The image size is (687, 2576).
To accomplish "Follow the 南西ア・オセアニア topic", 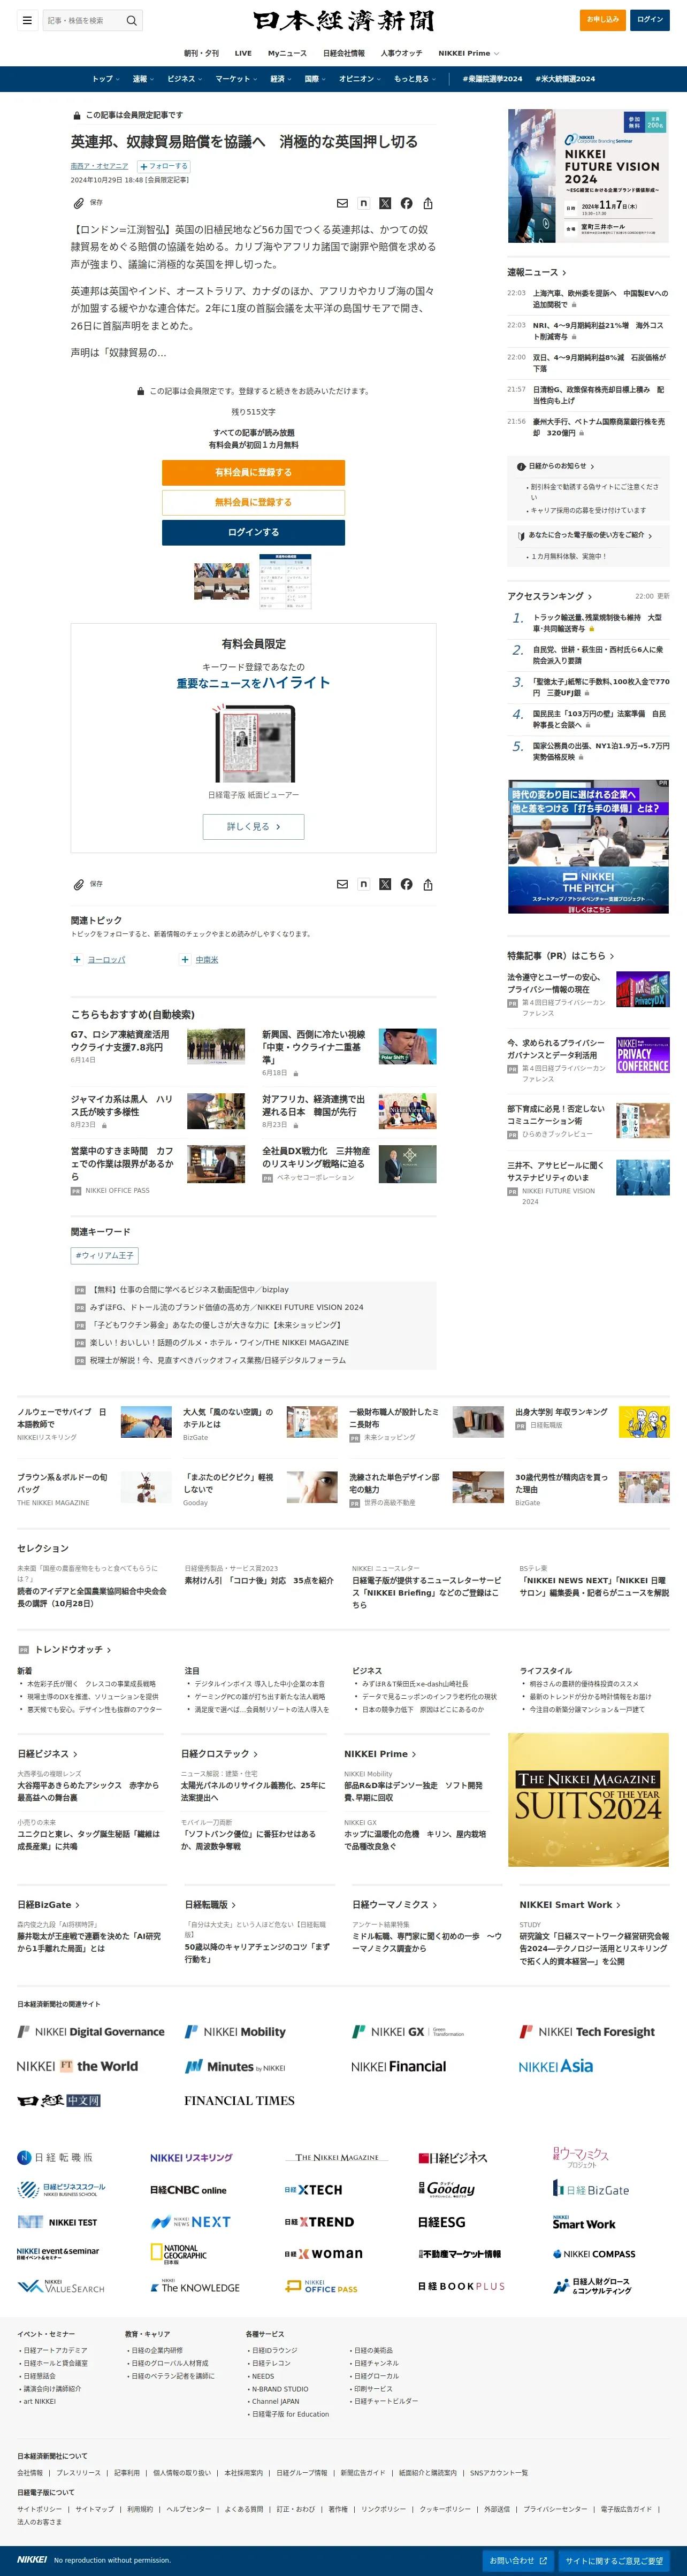I will point(164,166).
